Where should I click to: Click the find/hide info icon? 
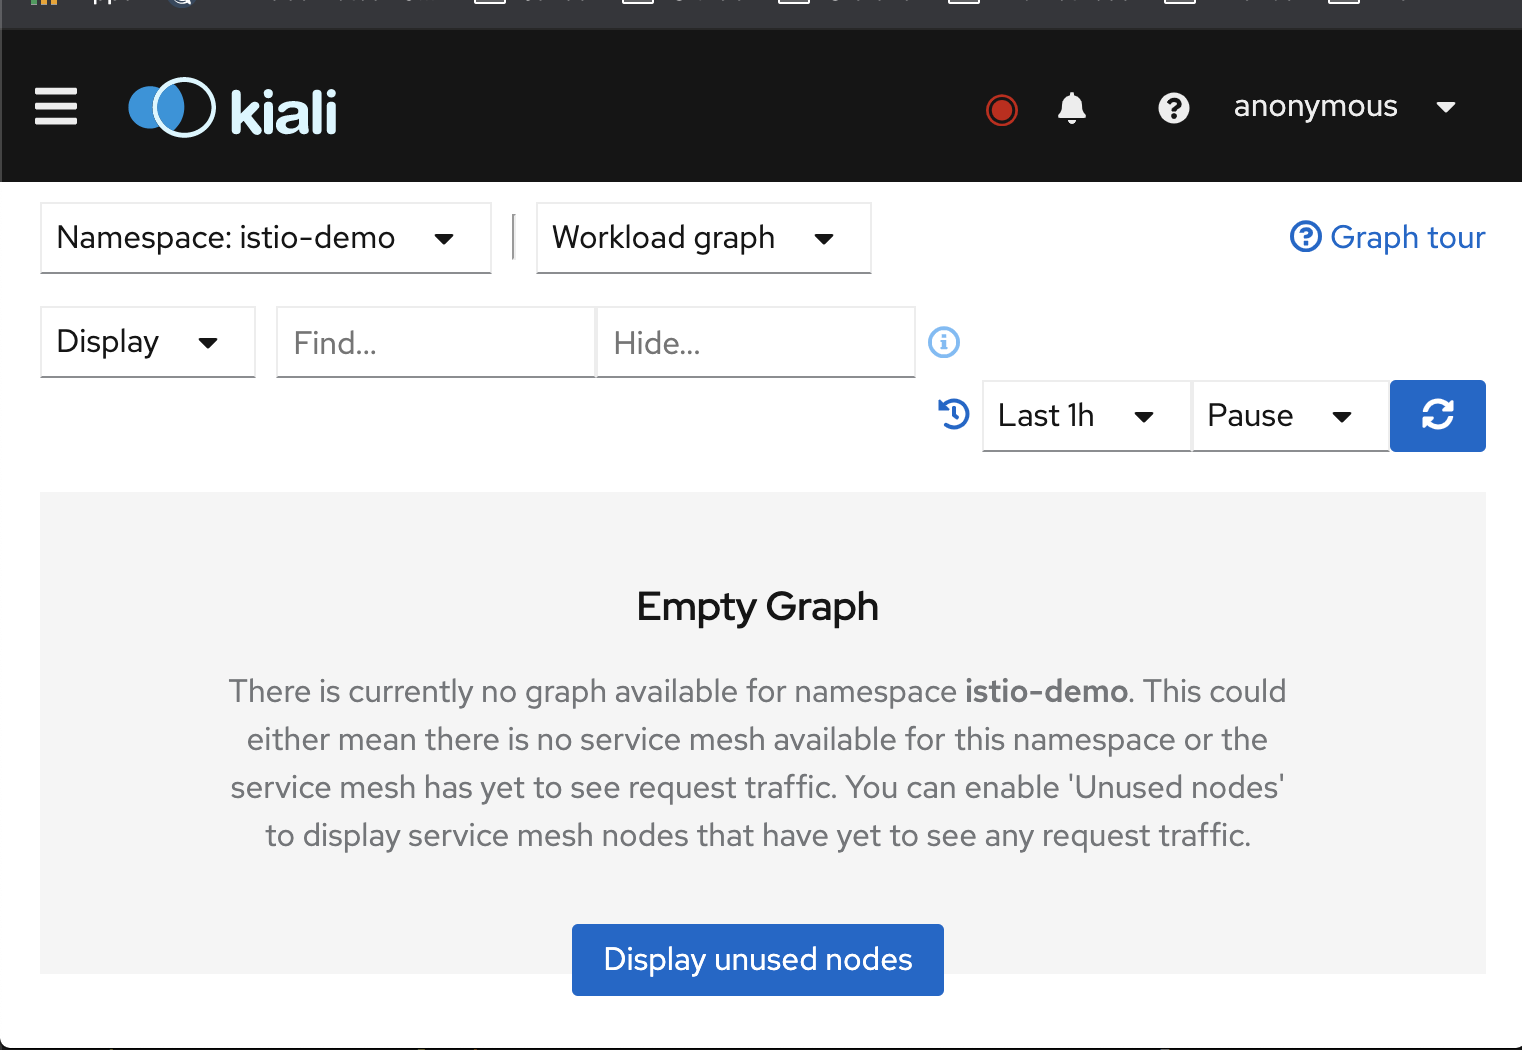coord(944,342)
